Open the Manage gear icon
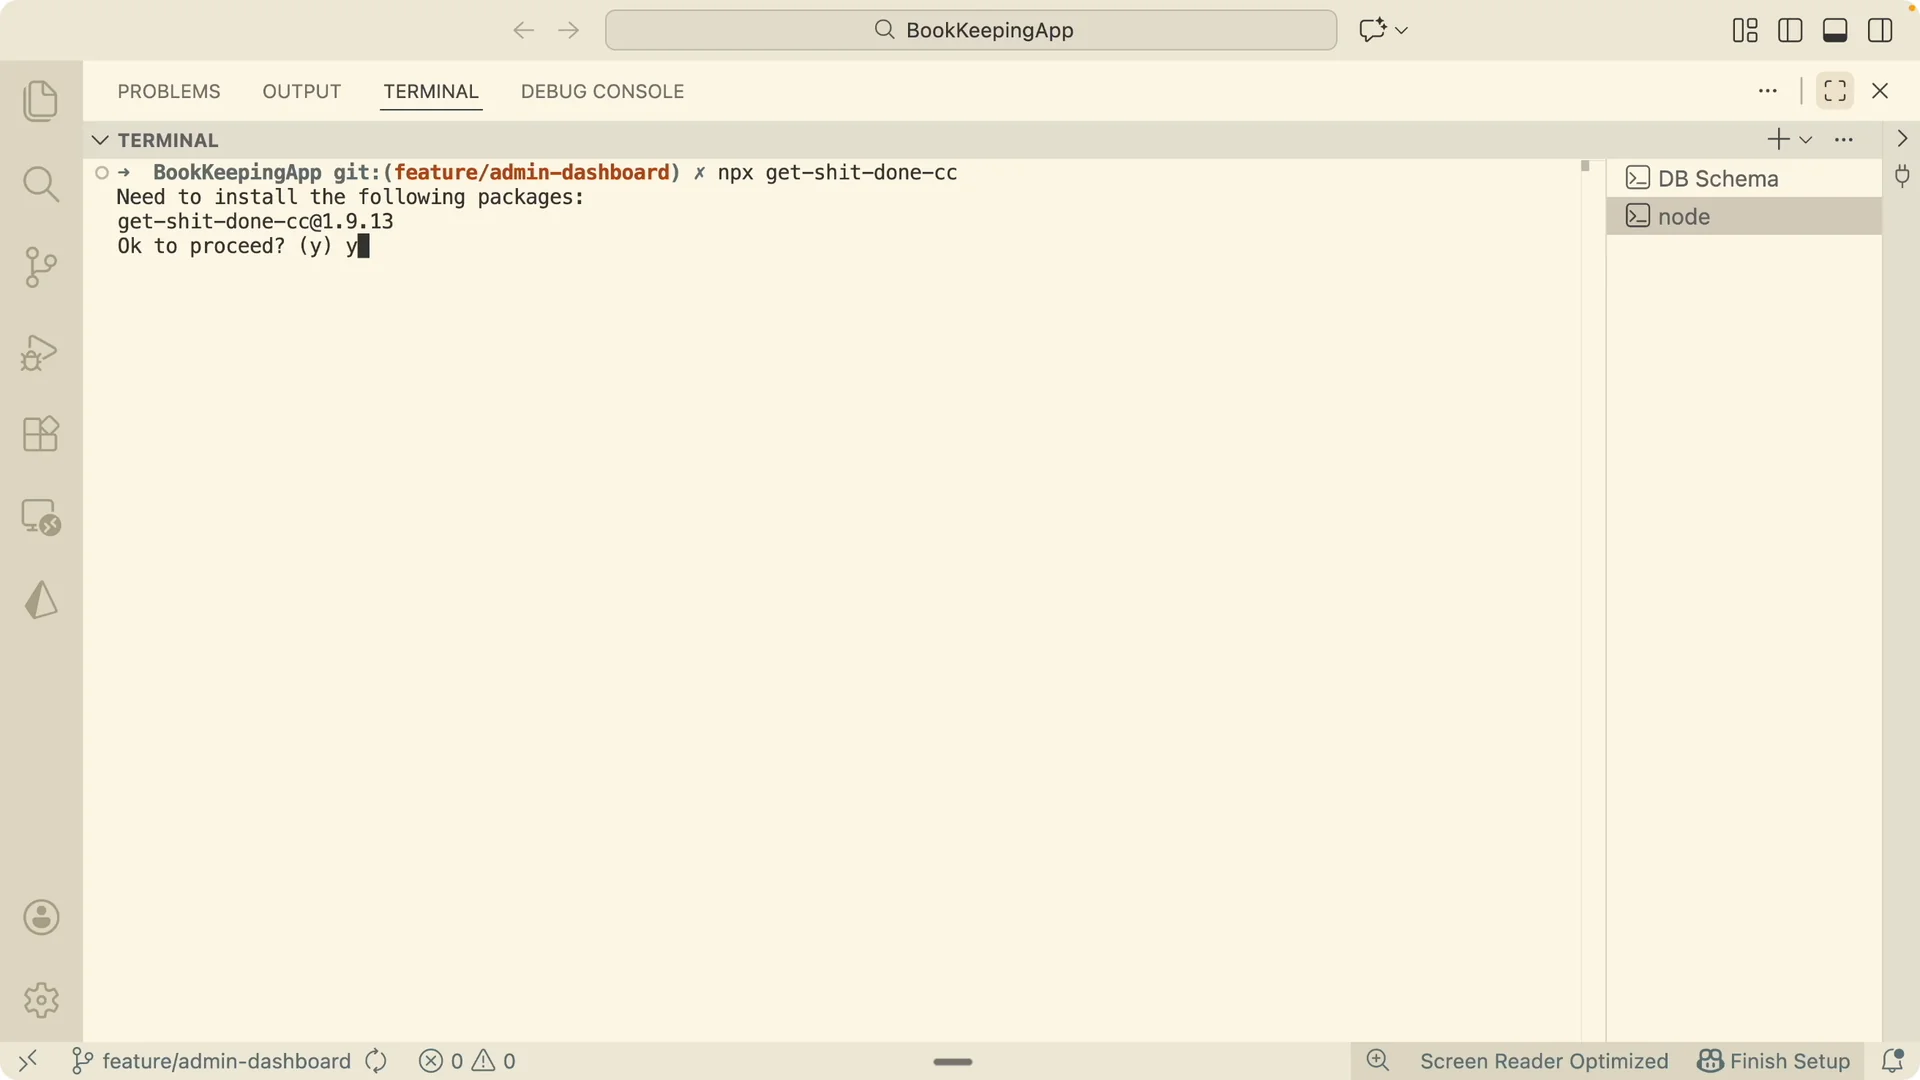 [41, 1000]
